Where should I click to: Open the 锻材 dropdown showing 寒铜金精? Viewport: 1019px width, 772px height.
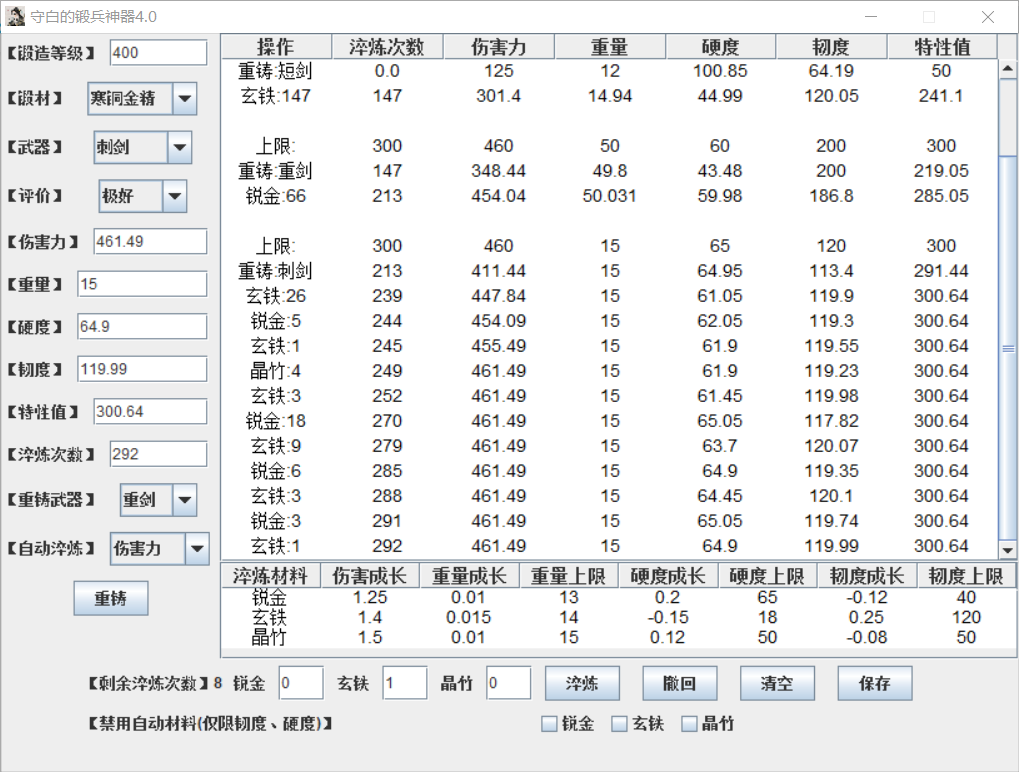pyautogui.click(x=185, y=99)
